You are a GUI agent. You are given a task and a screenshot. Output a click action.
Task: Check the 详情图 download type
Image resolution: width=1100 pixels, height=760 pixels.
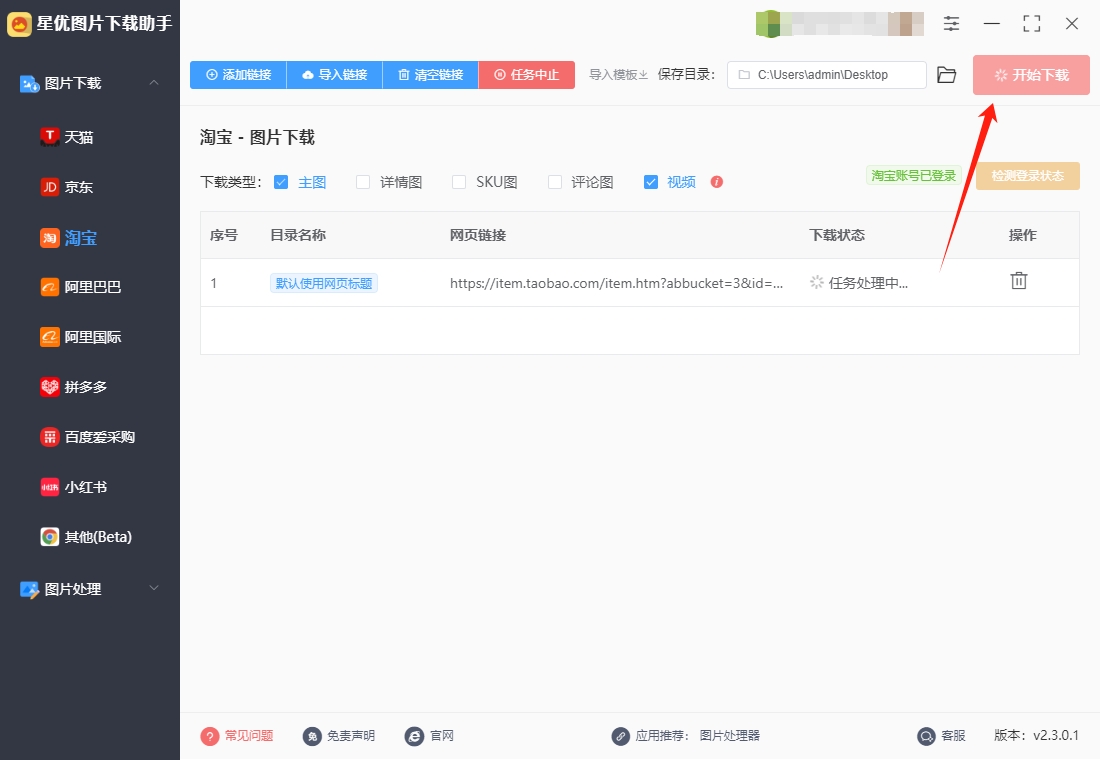(x=363, y=182)
